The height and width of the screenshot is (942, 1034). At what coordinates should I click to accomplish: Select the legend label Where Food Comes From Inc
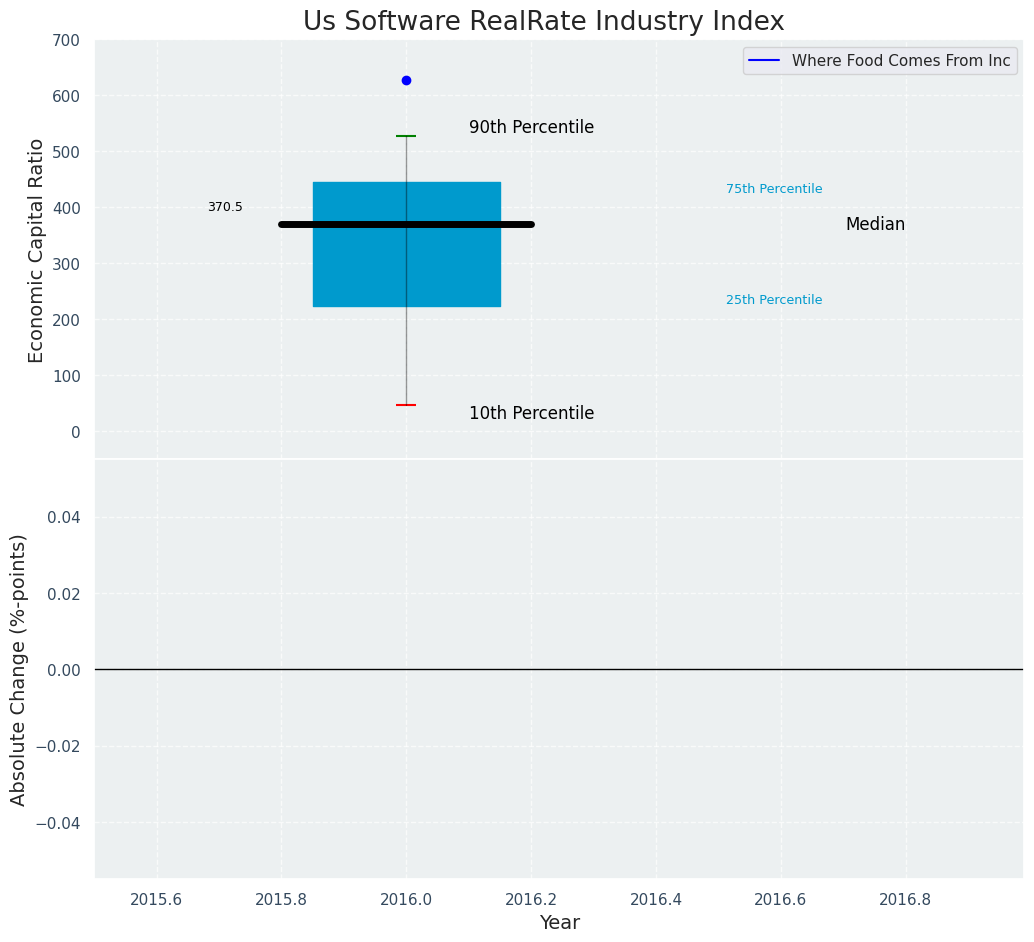click(x=900, y=61)
